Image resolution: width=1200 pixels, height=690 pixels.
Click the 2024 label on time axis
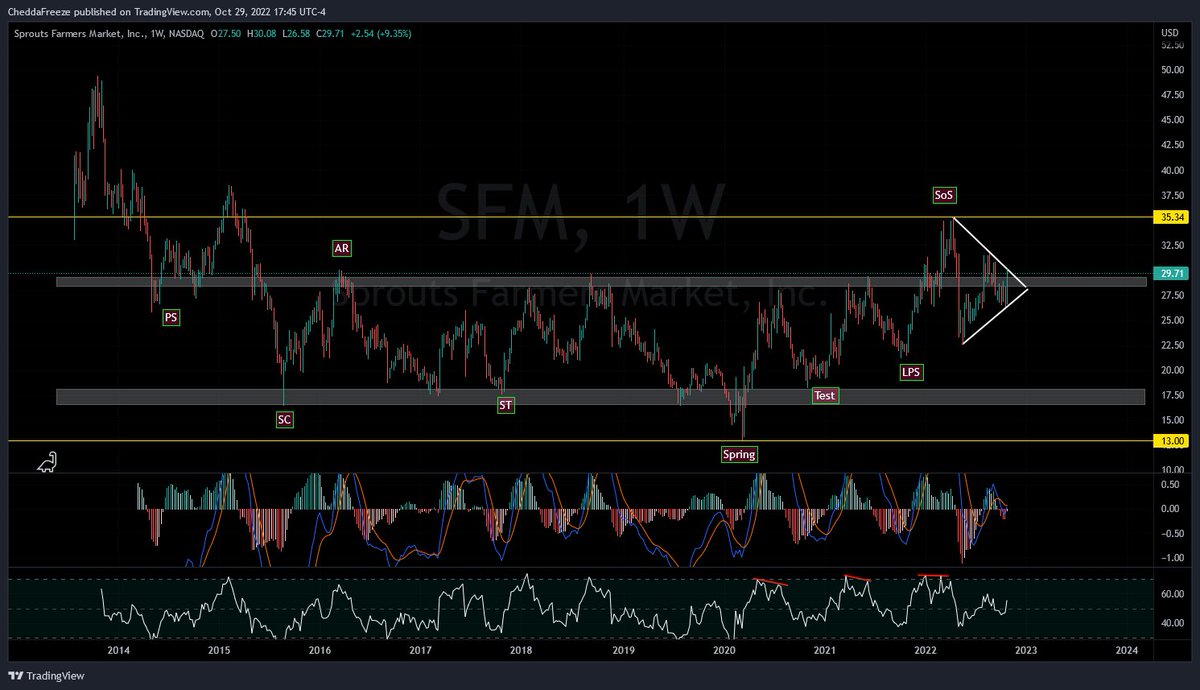point(1126,650)
